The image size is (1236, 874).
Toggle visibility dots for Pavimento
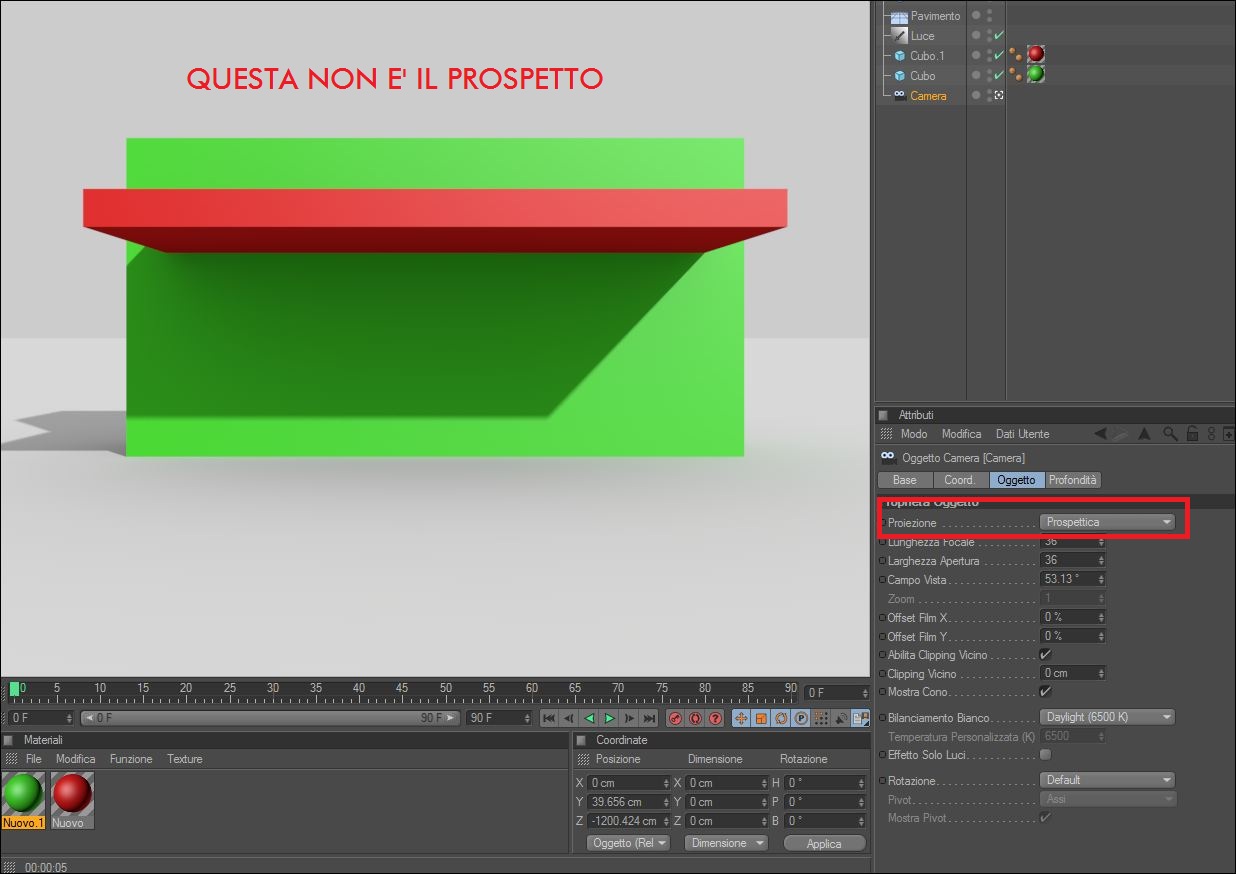[x=989, y=15]
